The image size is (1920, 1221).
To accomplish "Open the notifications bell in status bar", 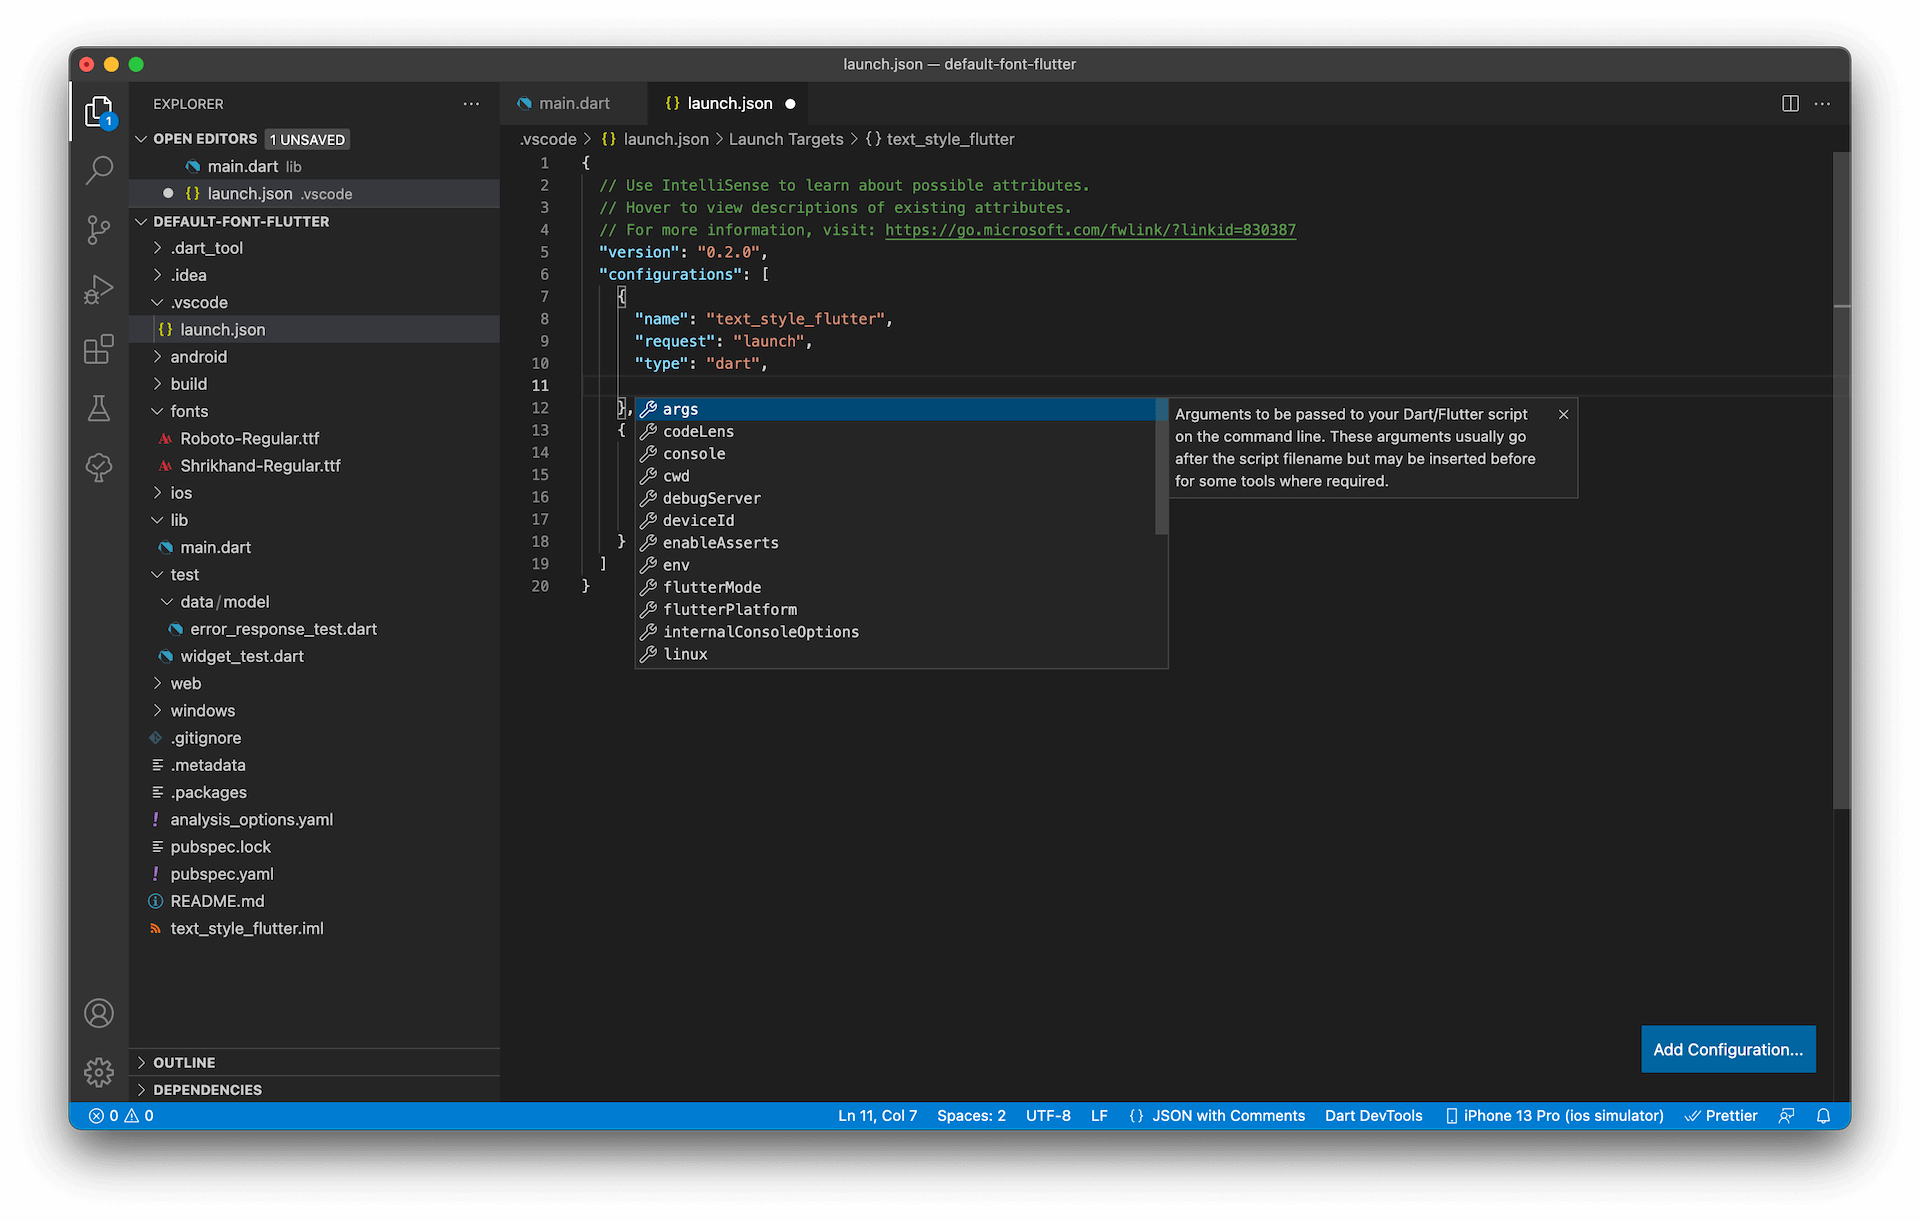I will (x=1823, y=1116).
